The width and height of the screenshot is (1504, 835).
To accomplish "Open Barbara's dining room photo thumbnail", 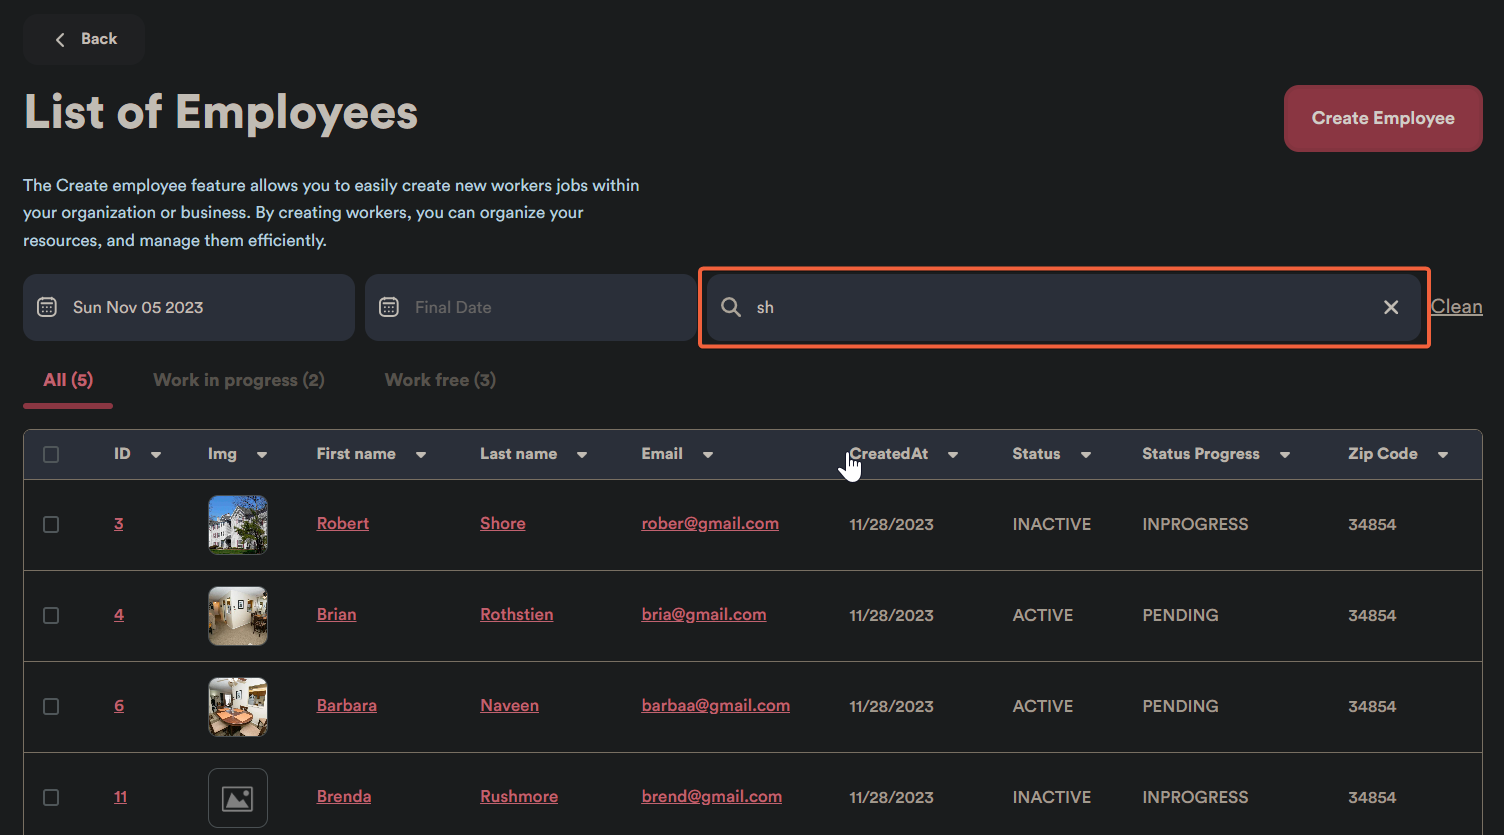I will pyautogui.click(x=238, y=706).
